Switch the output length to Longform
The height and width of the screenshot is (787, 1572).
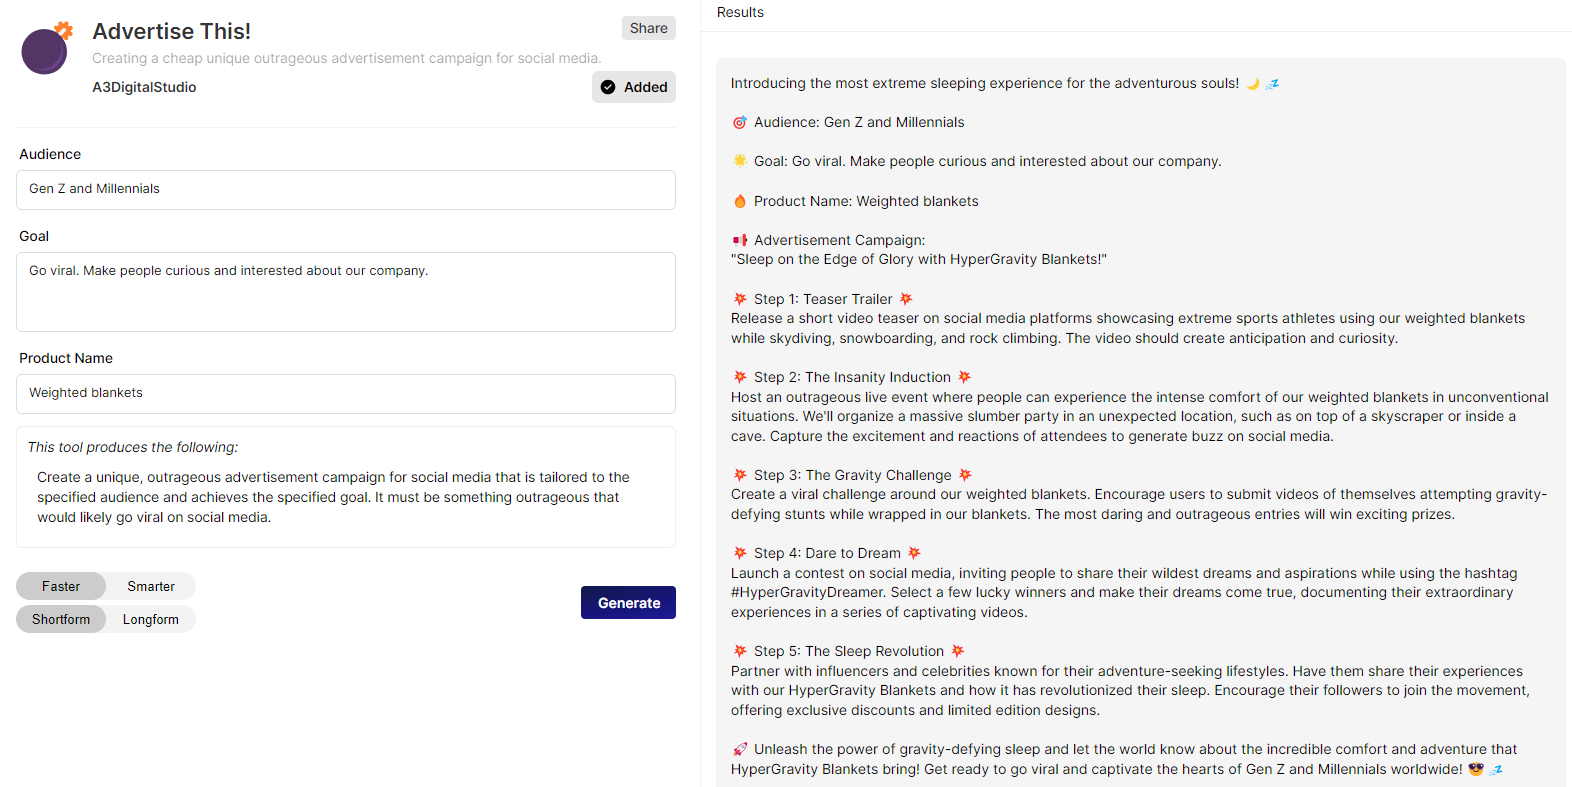150,619
